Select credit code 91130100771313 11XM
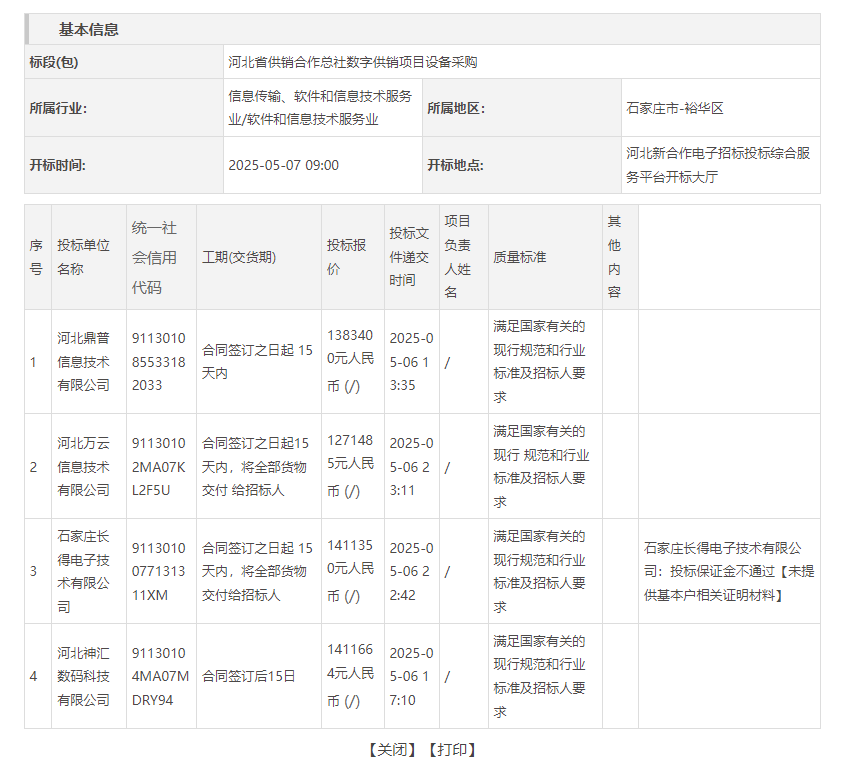 point(159,572)
